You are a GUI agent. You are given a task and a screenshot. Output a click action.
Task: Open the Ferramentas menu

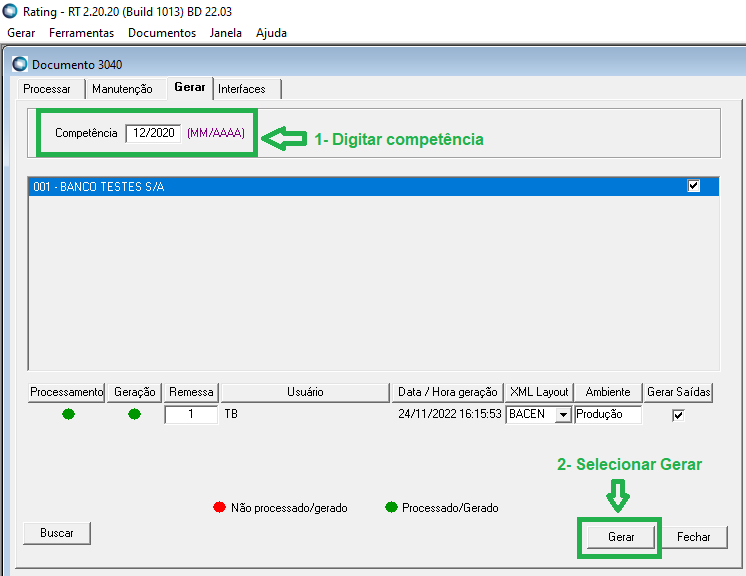pyautogui.click(x=81, y=33)
